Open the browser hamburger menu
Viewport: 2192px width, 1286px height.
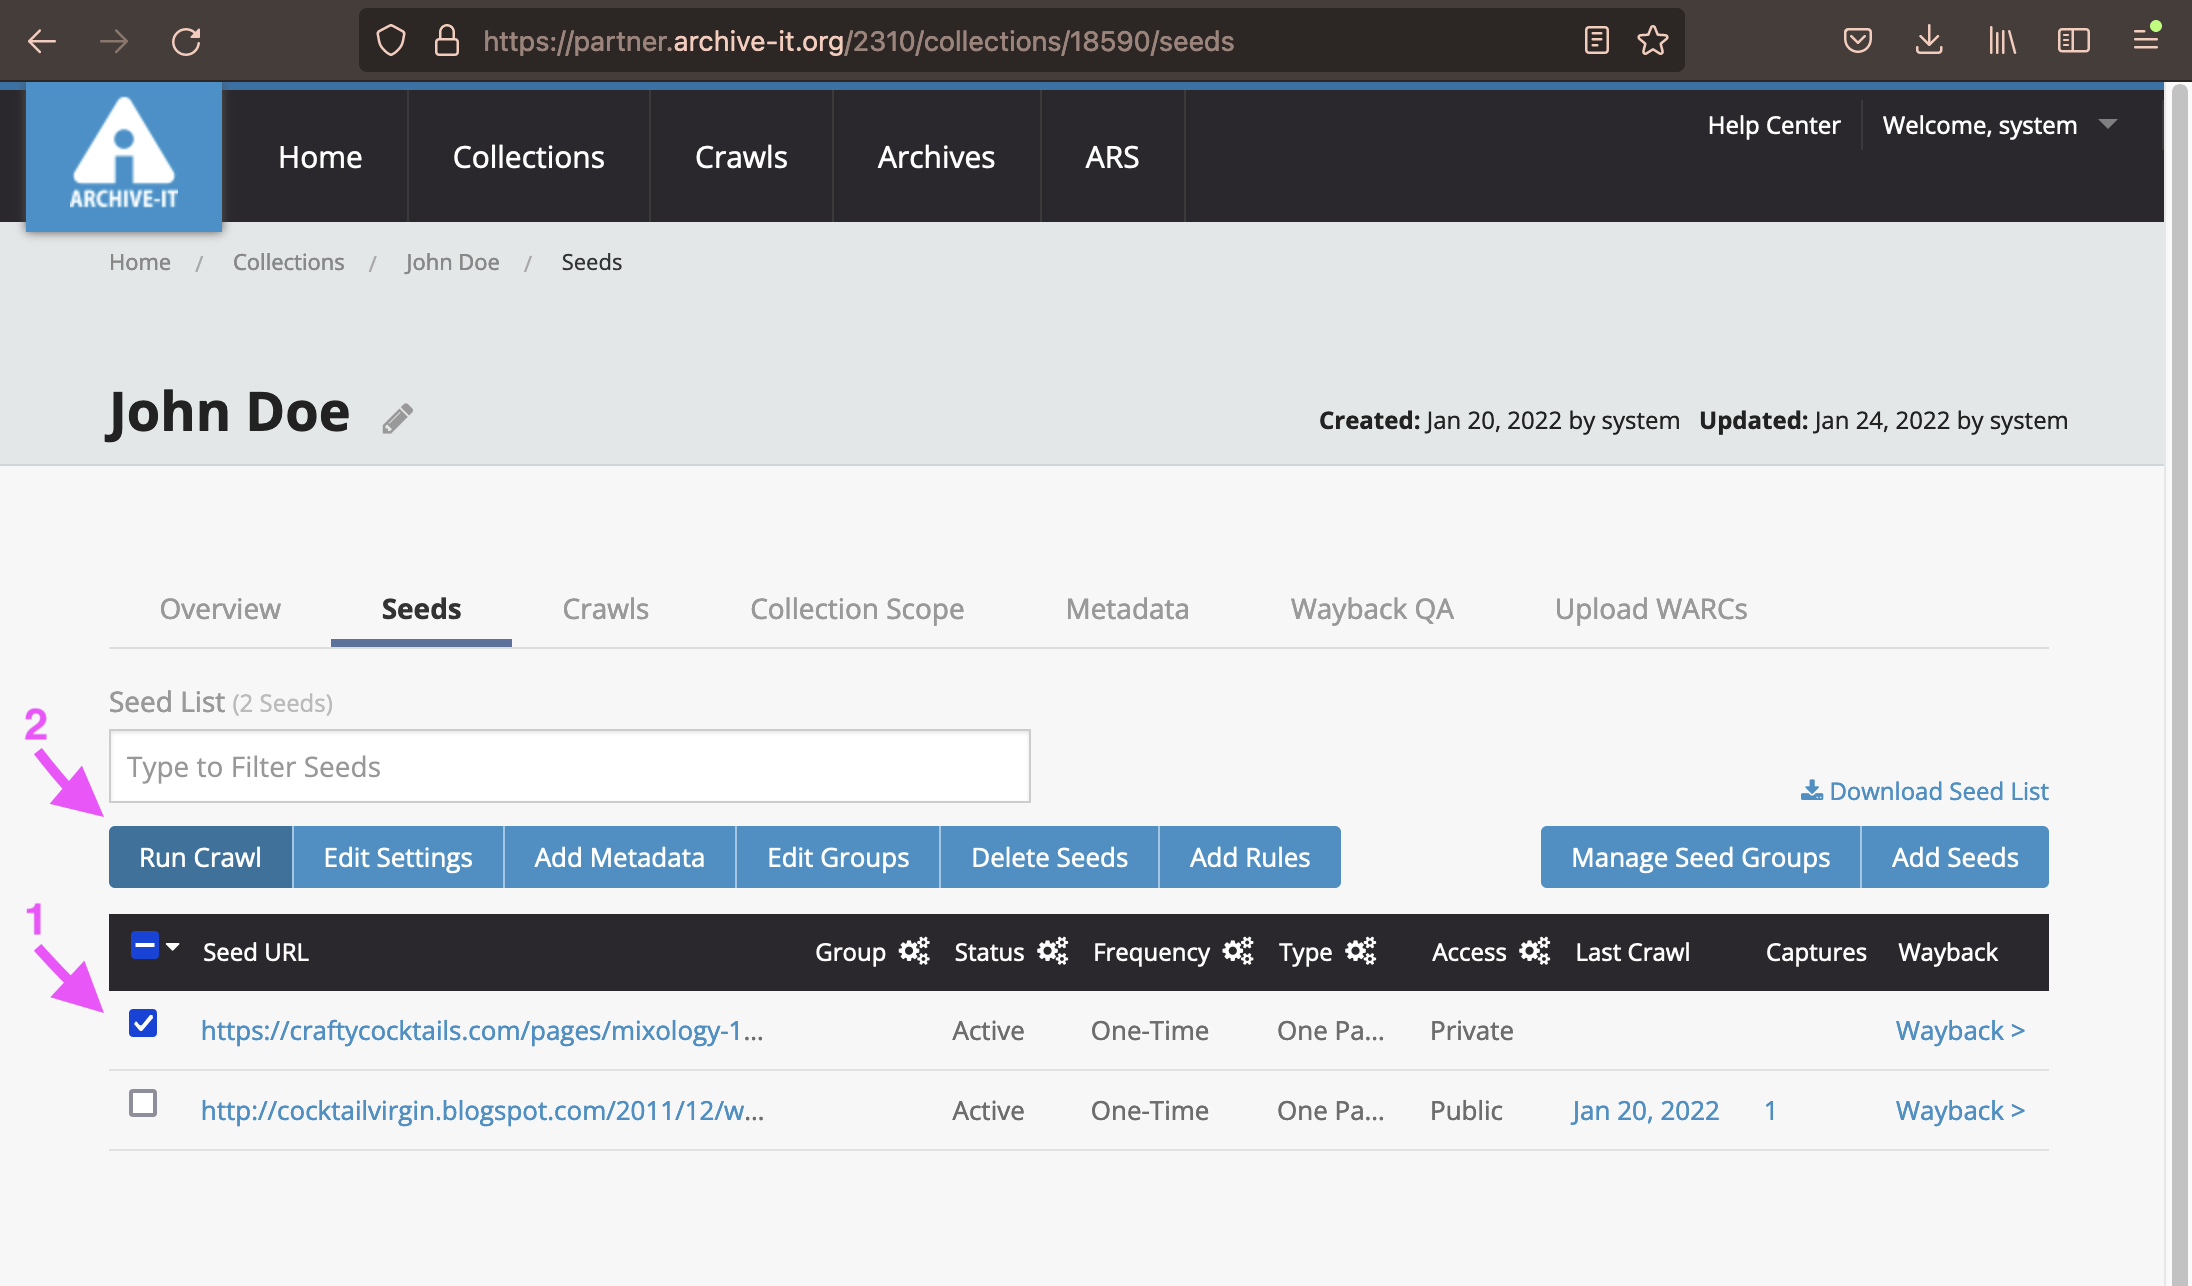coord(2146,41)
